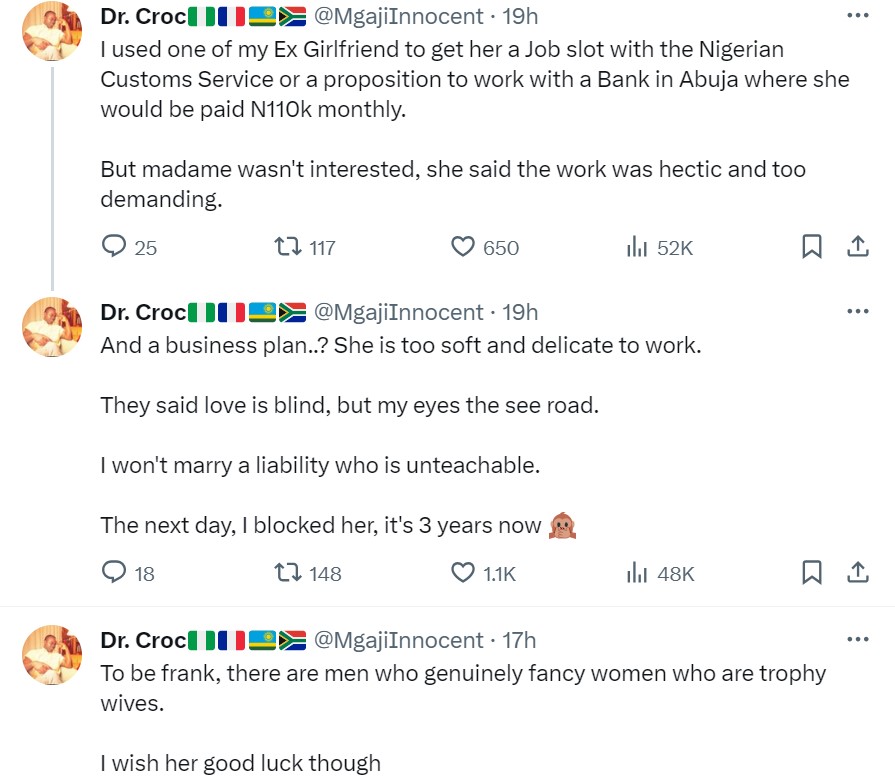This screenshot has width=895, height=777.
Task: Share the 'love is blind' tweet
Action: click(x=857, y=572)
